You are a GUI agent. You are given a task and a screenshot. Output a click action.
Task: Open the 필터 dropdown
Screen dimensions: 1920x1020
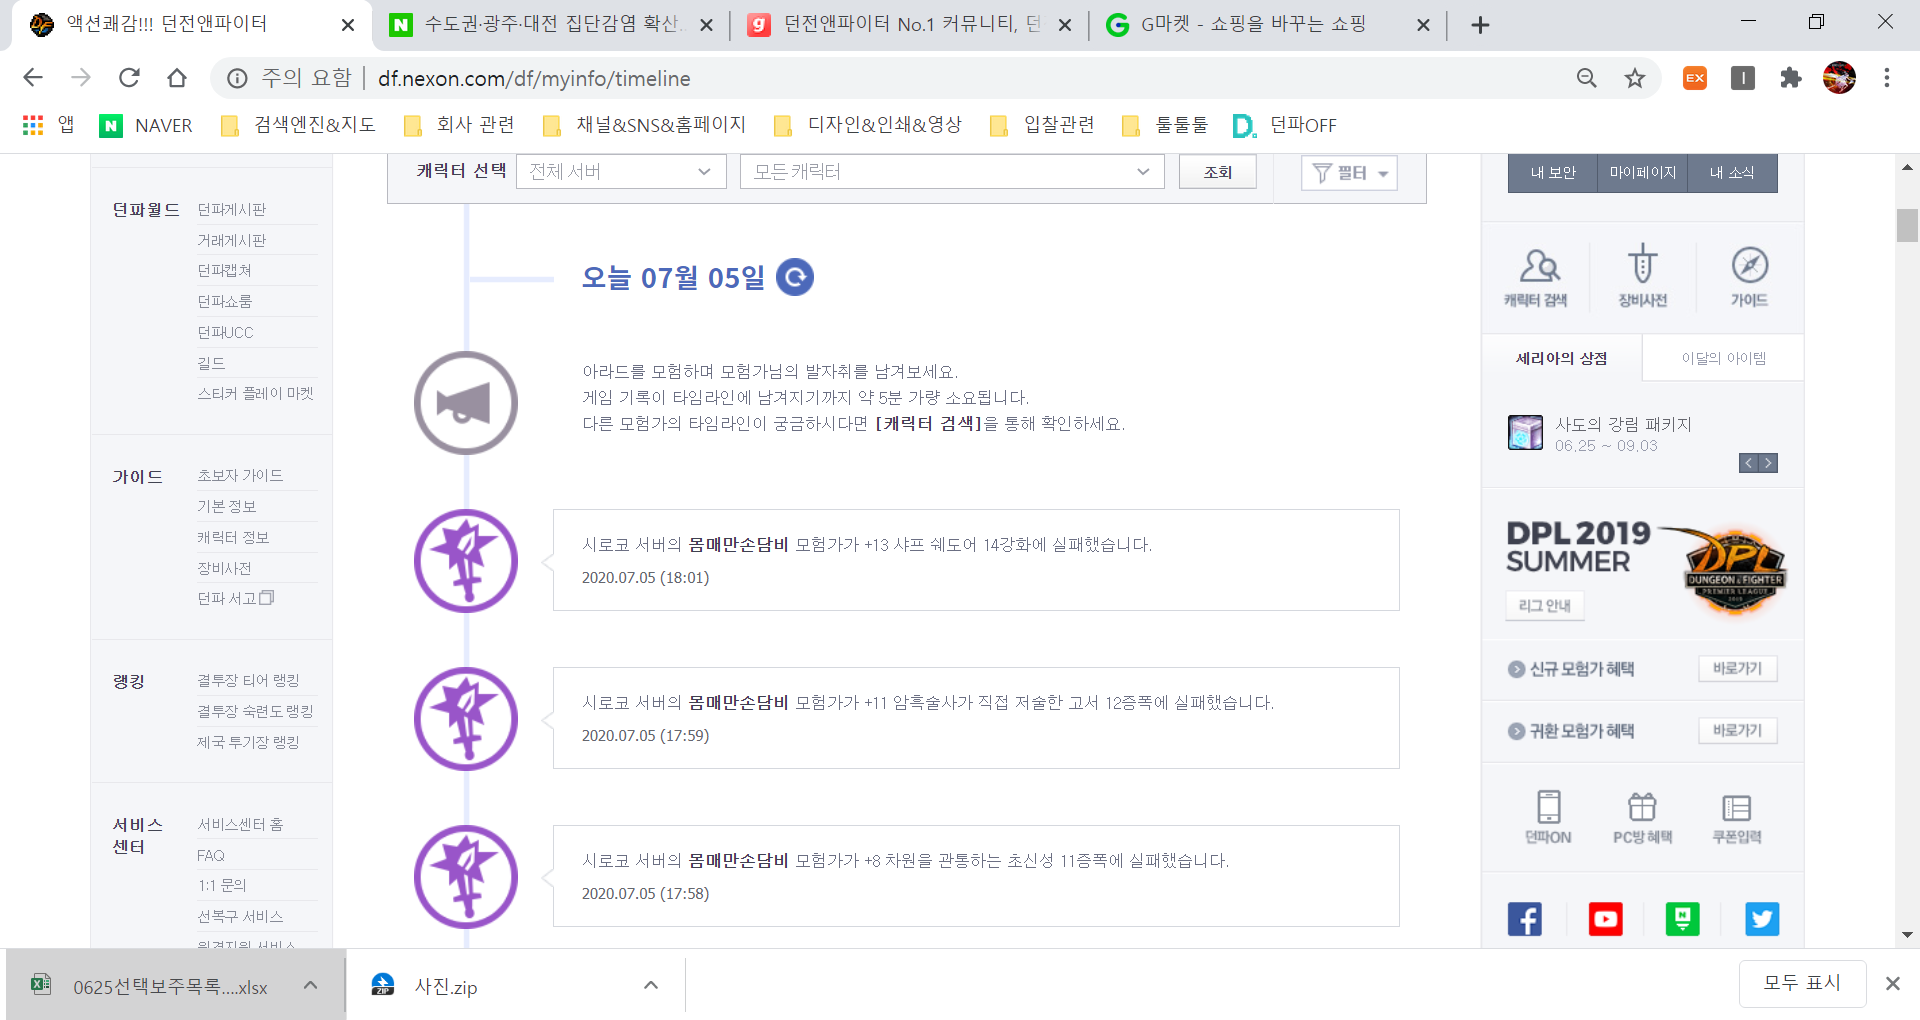[x=1349, y=173]
